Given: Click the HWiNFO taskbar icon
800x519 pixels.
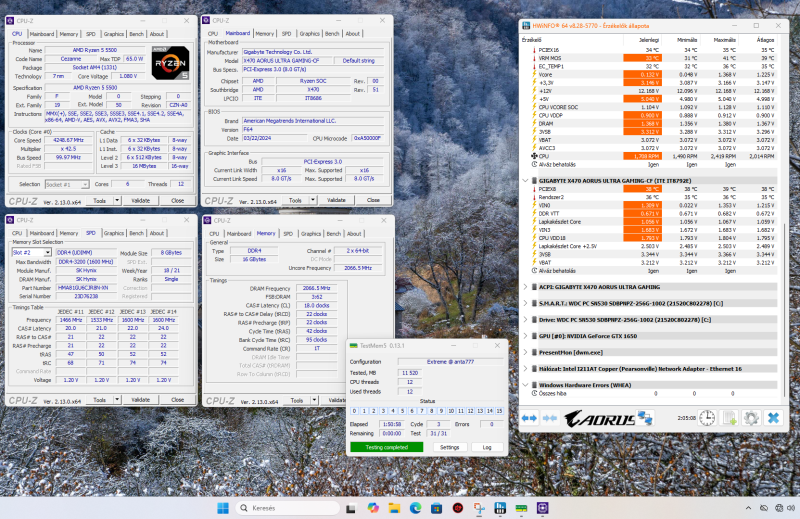Looking at the screenshot, I should coord(500,508).
